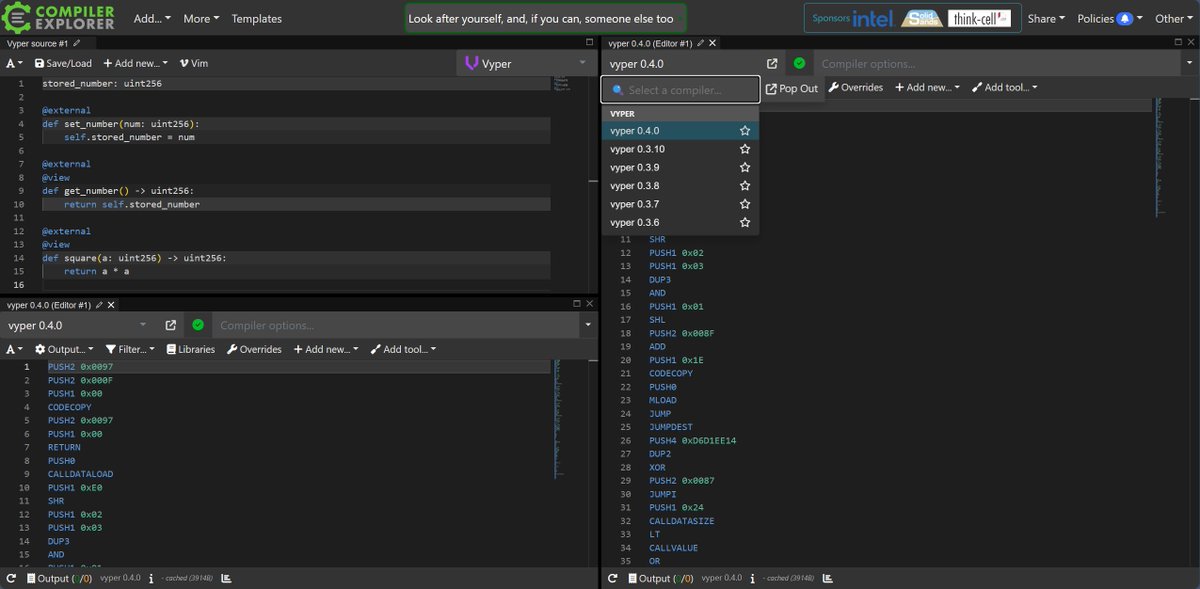The height and width of the screenshot is (589, 1200).
Task: Click Overrides in lower-left compiler pane
Action: [254, 349]
